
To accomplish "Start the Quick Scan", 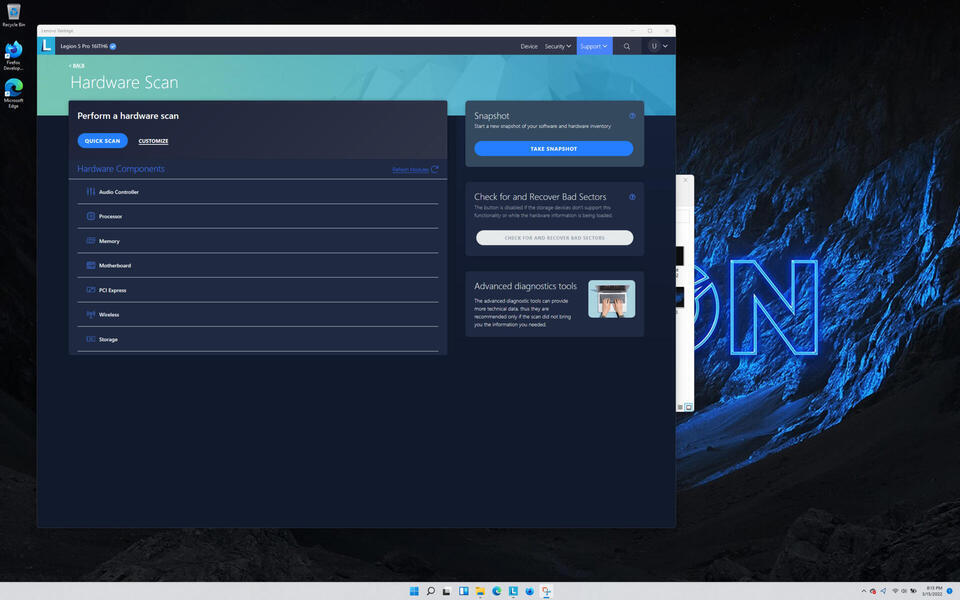I will [x=102, y=141].
